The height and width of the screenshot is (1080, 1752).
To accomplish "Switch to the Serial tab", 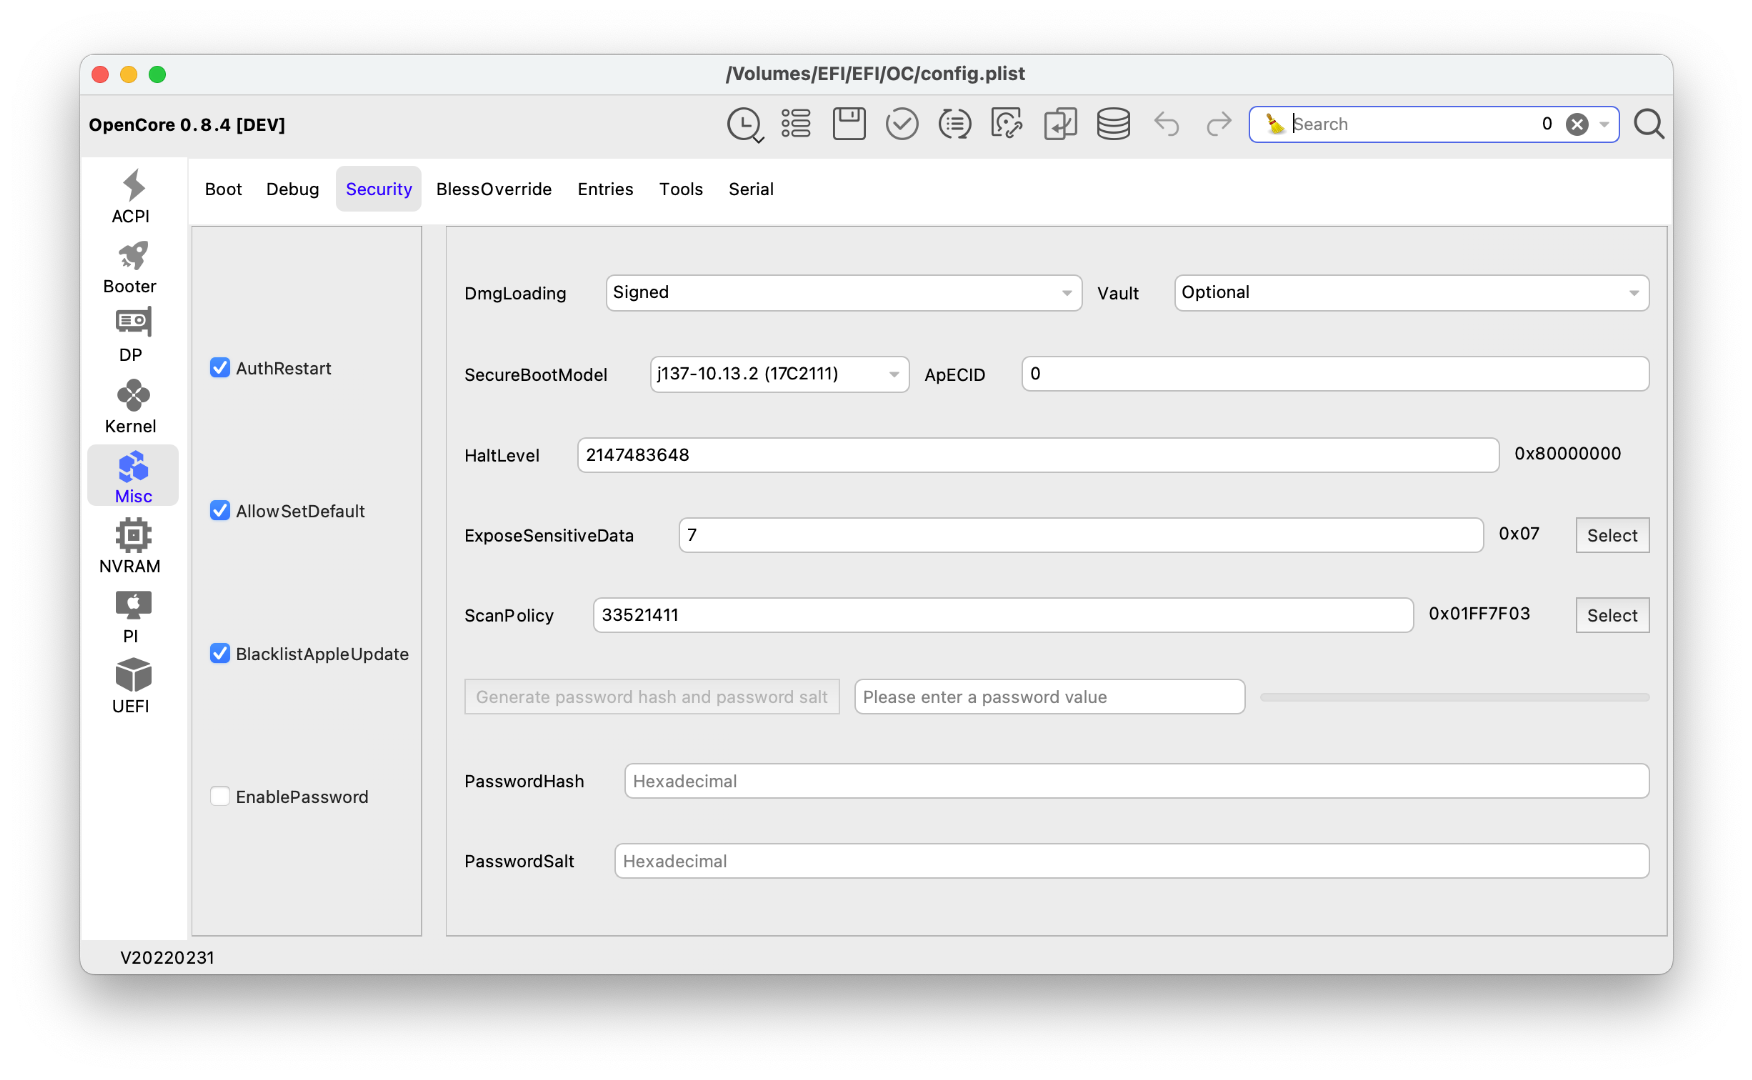I will pyautogui.click(x=751, y=189).
